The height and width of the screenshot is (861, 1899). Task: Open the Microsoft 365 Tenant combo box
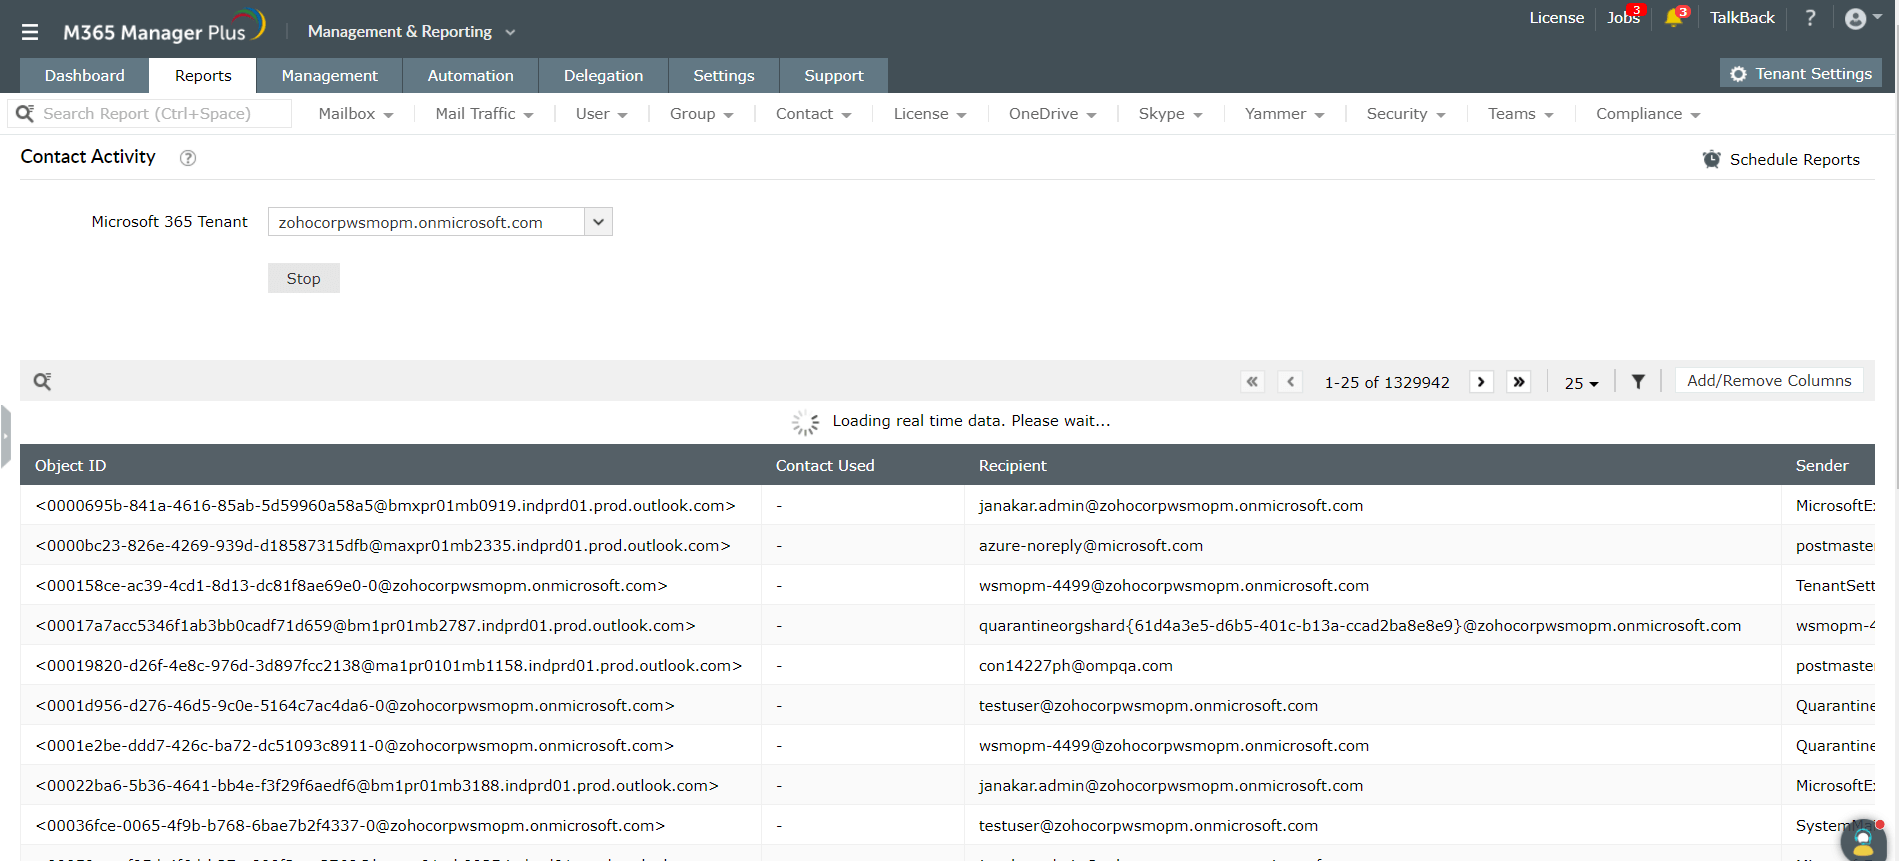tap(440, 222)
